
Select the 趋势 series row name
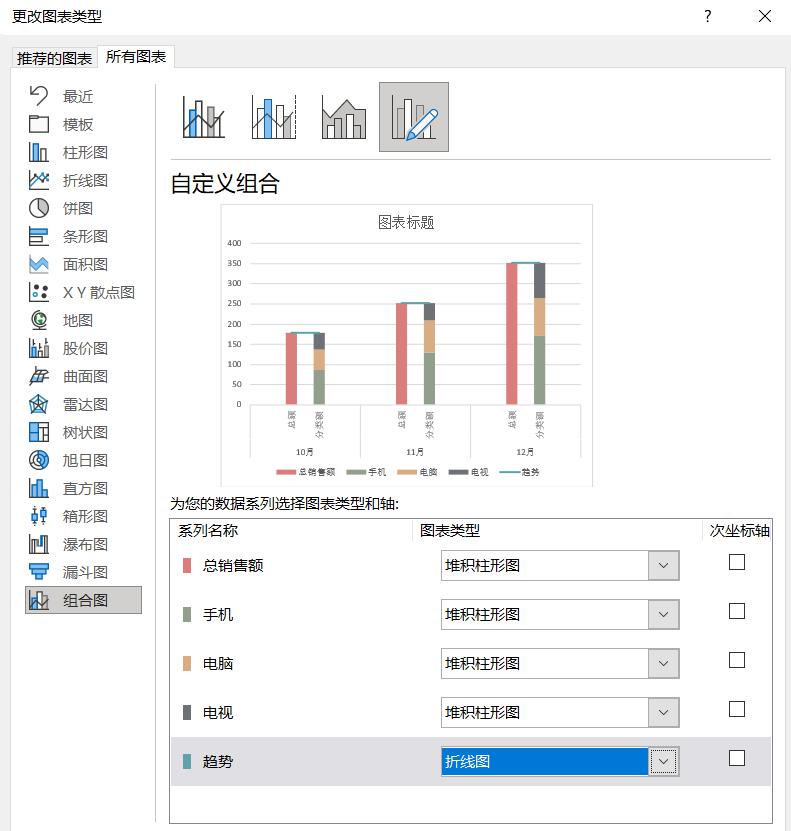click(218, 762)
